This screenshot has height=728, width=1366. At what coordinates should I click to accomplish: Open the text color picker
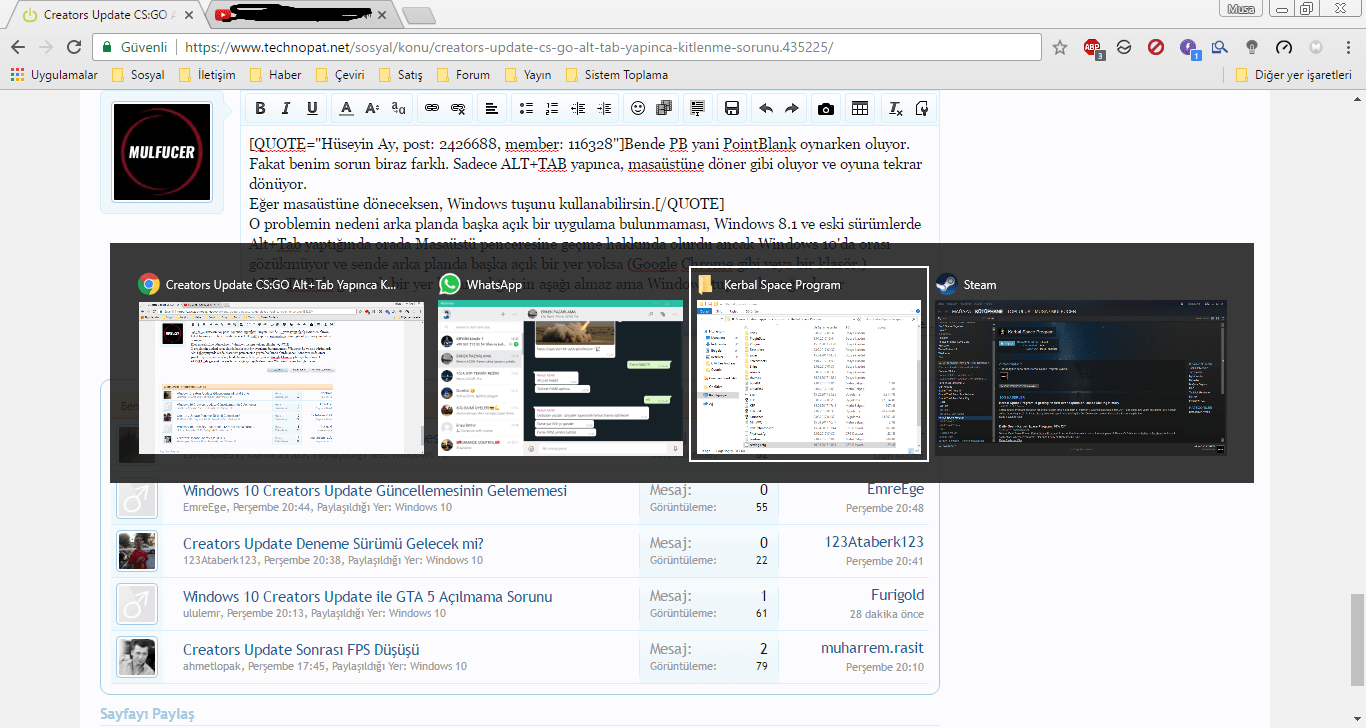coord(346,108)
